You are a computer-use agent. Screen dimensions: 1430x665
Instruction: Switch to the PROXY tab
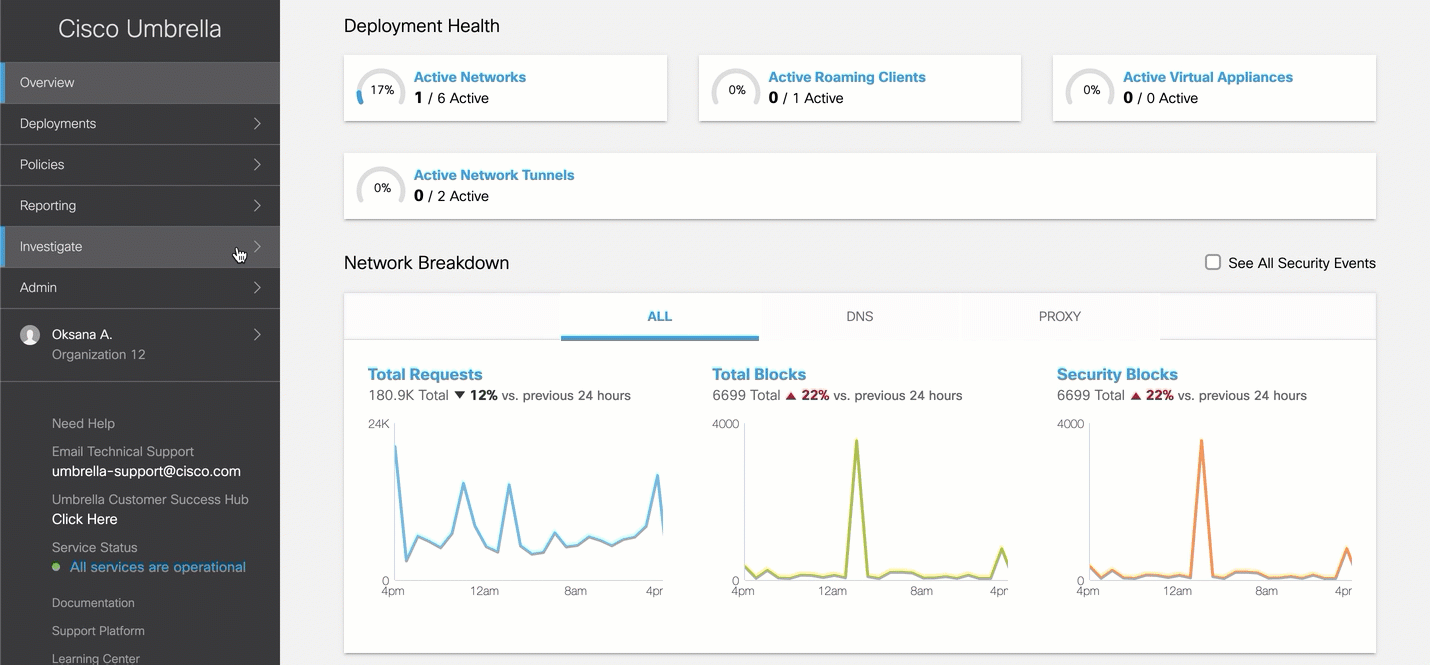[x=1060, y=317]
